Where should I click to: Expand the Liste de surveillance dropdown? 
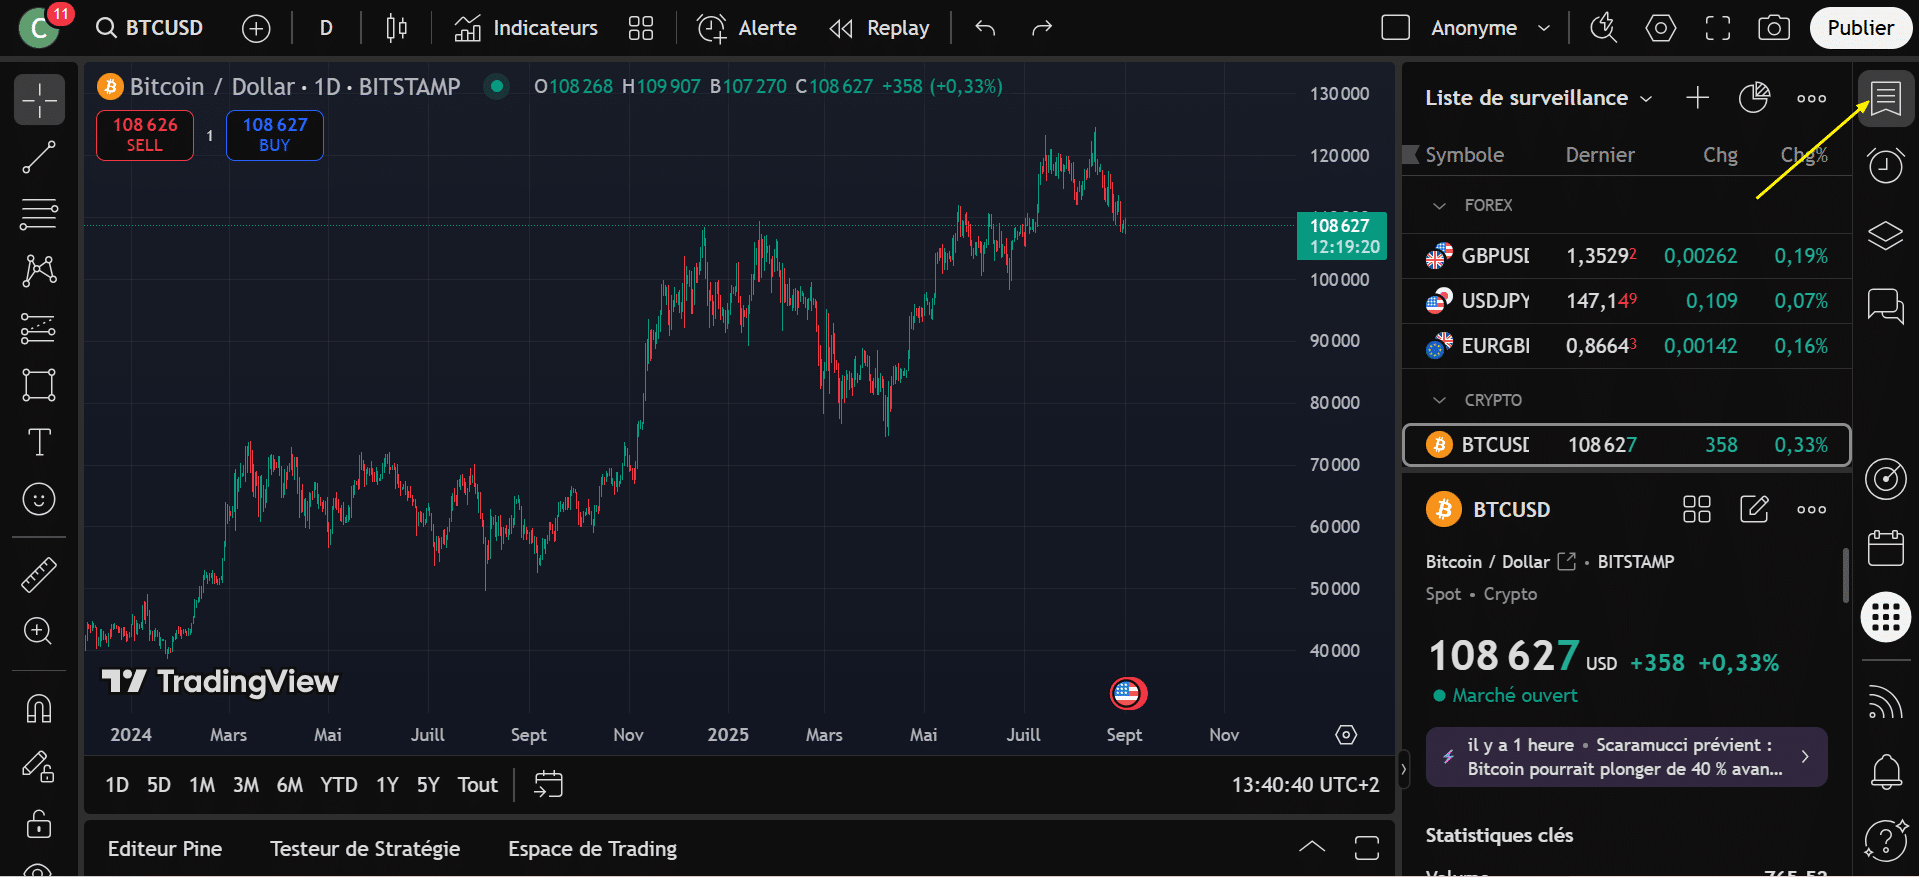(x=1538, y=98)
